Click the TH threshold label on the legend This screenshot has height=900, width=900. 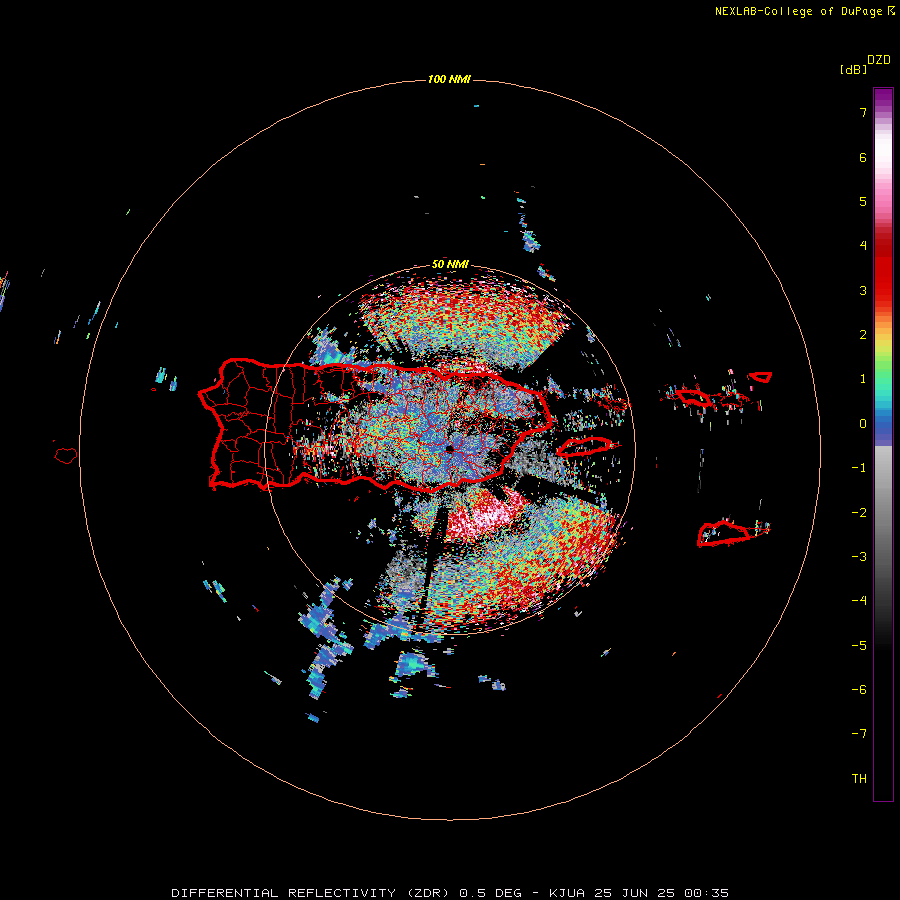point(859,779)
